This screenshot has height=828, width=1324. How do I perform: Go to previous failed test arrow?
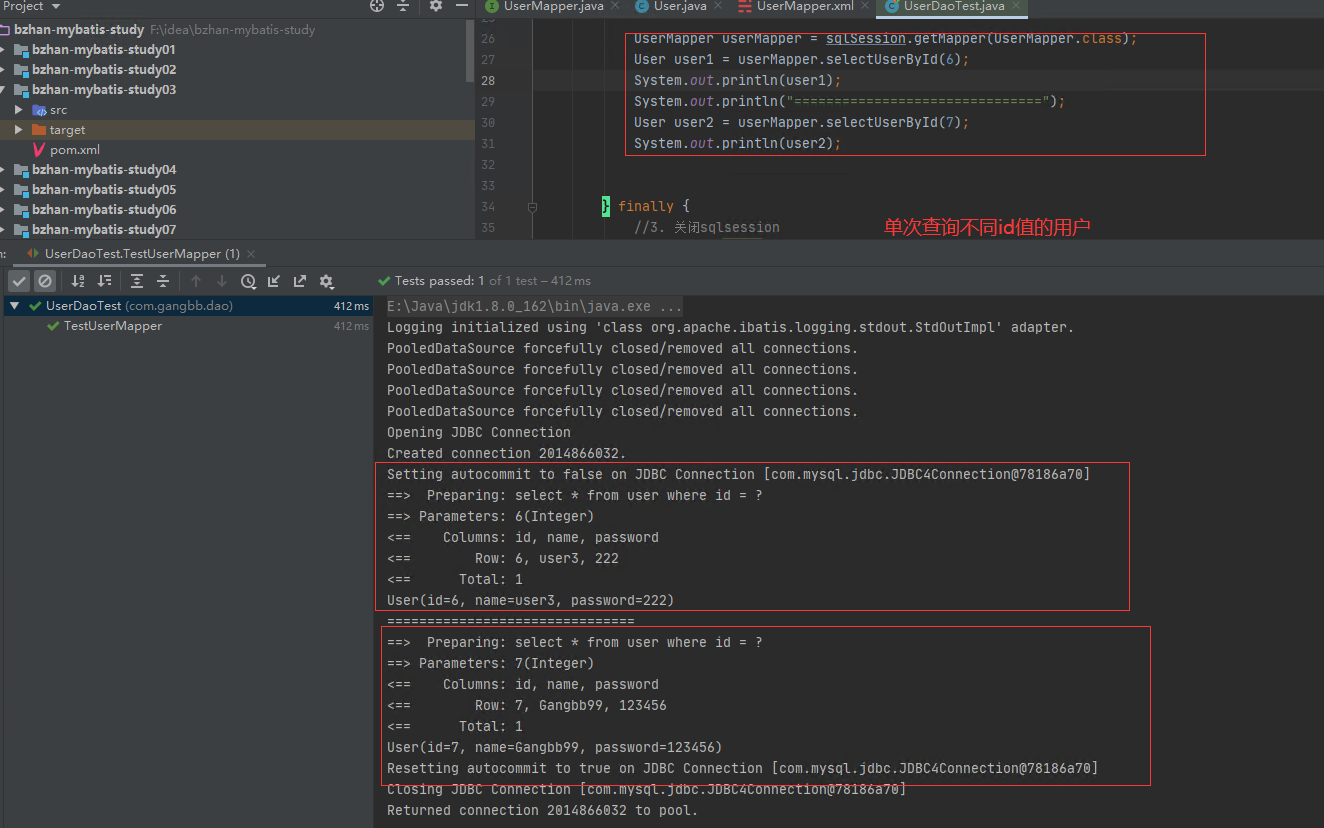pos(196,281)
